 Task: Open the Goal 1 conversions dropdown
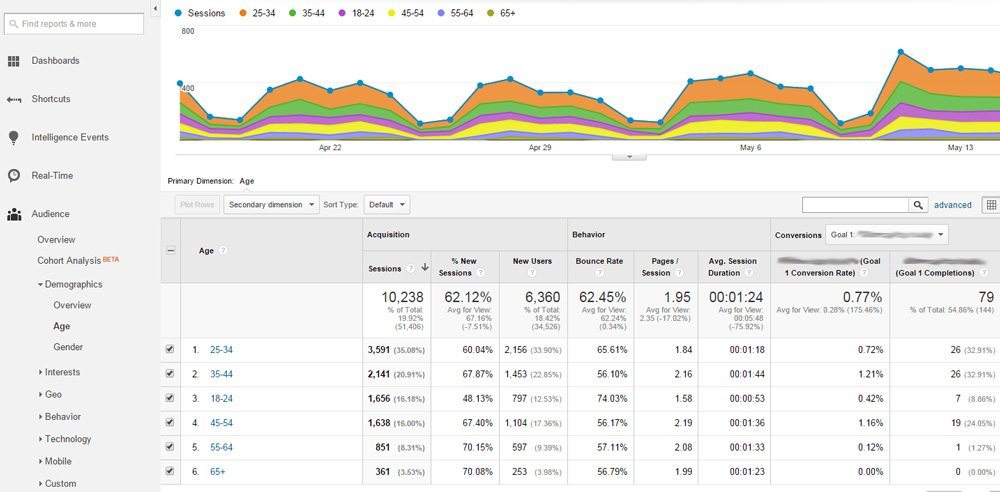pos(886,235)
